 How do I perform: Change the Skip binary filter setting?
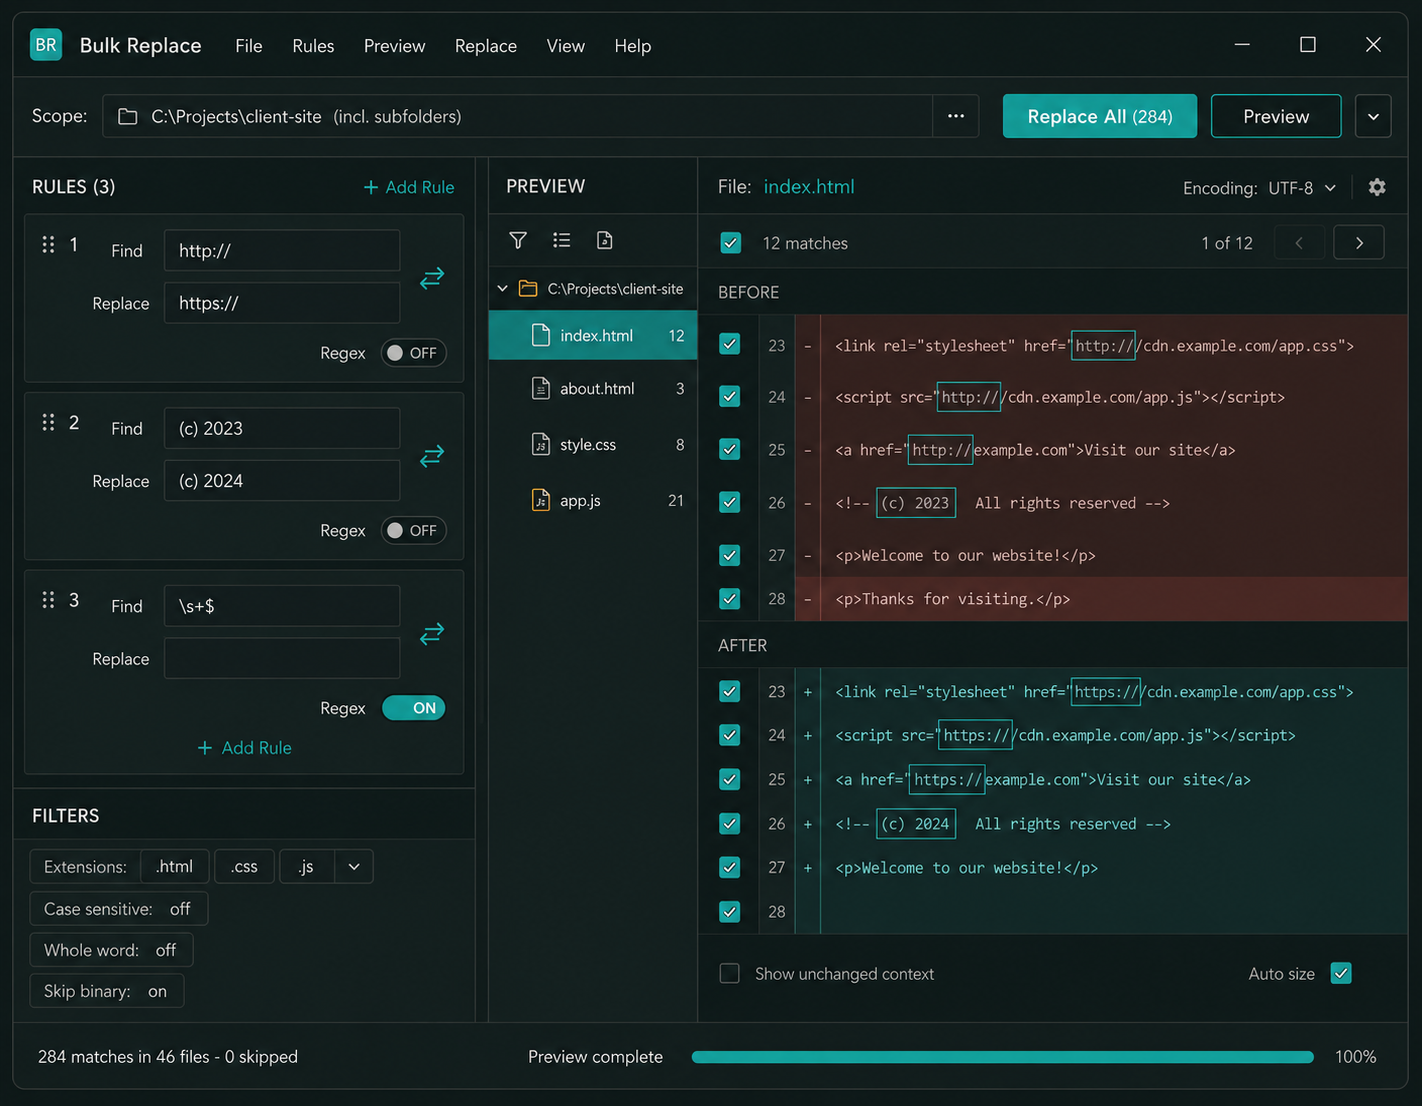pos(107,991)
